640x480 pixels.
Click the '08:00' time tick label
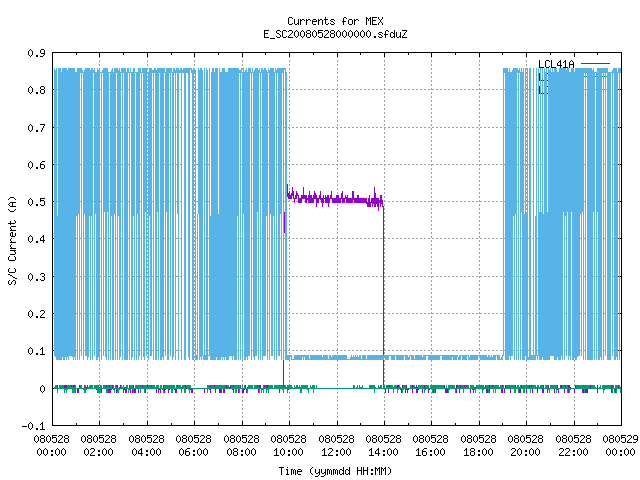point(241,453)
